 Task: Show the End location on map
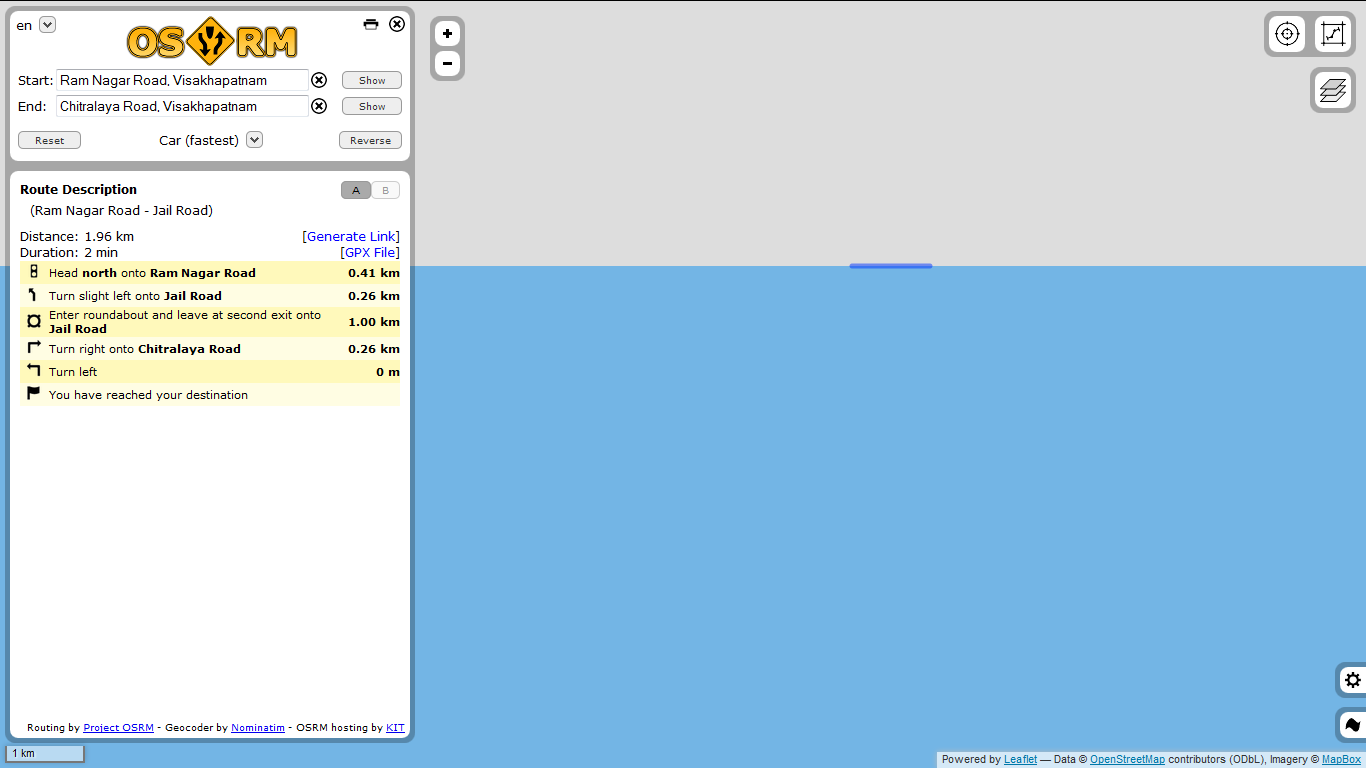pos(372,106)
